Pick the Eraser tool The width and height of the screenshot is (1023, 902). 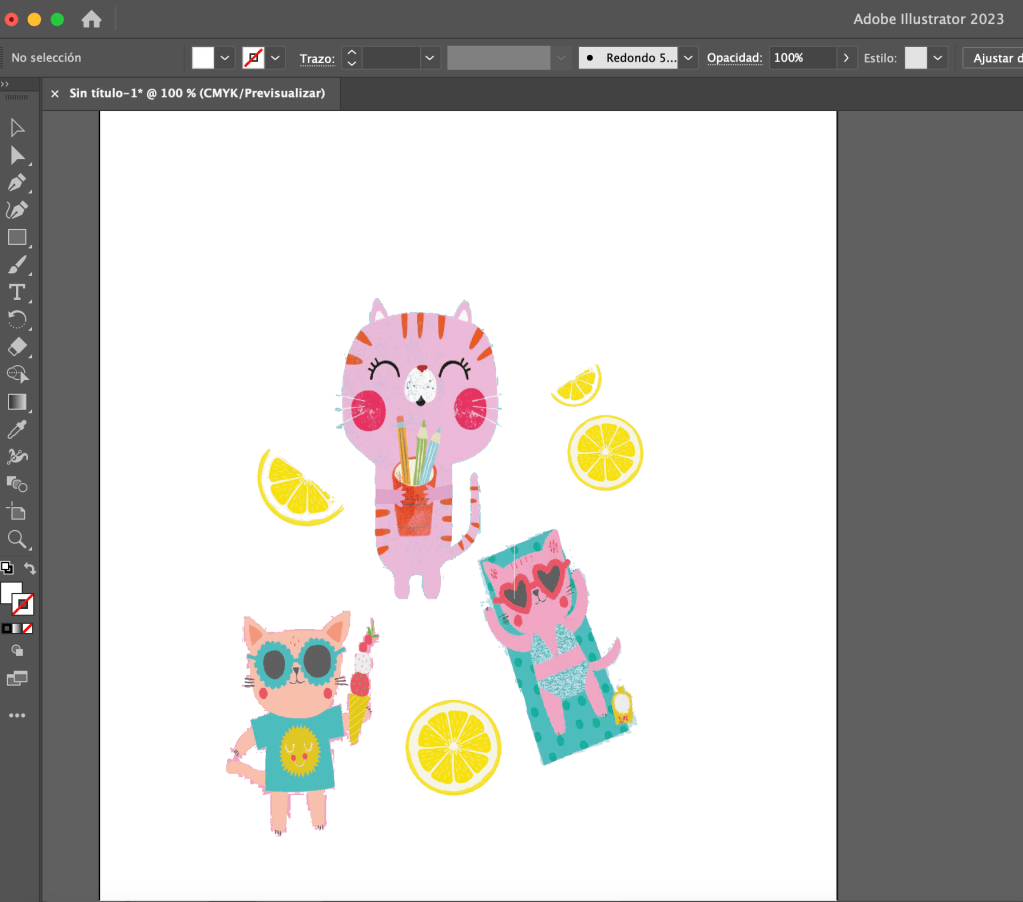point(17,347)
